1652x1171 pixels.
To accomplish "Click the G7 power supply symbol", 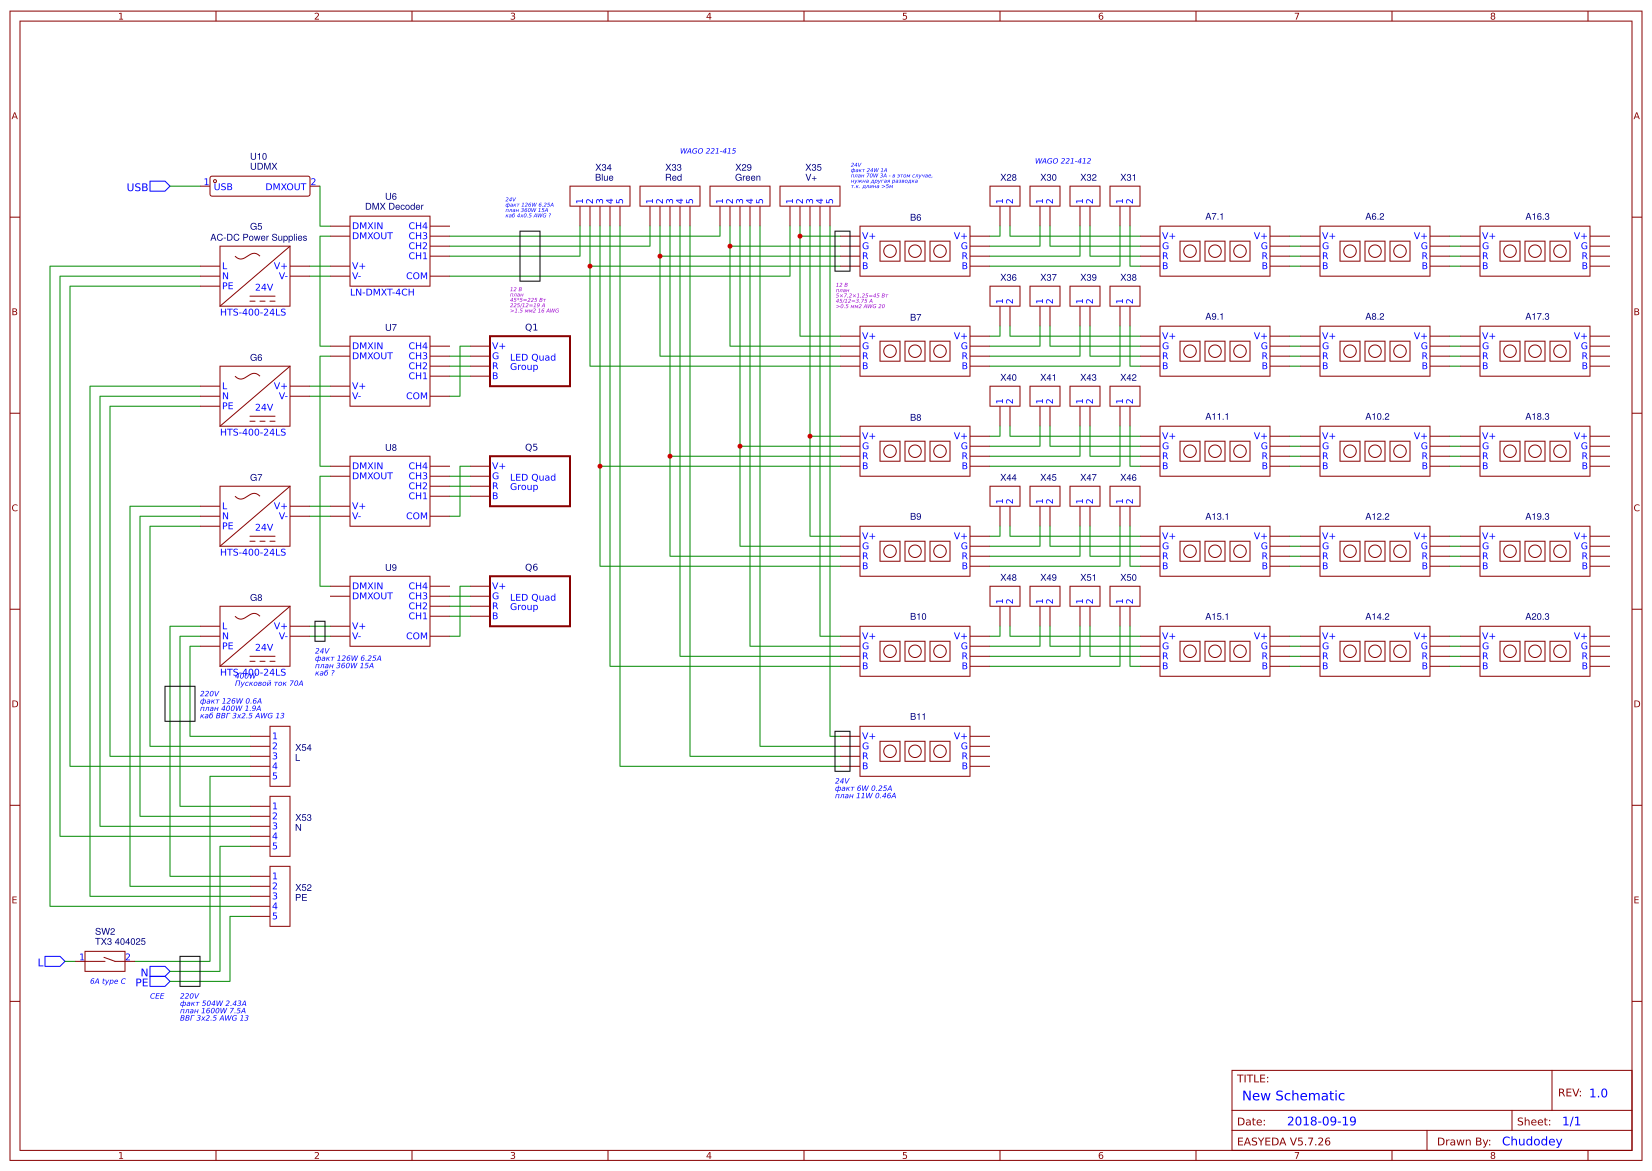I will pyautogui.click(x=255, y=516).
